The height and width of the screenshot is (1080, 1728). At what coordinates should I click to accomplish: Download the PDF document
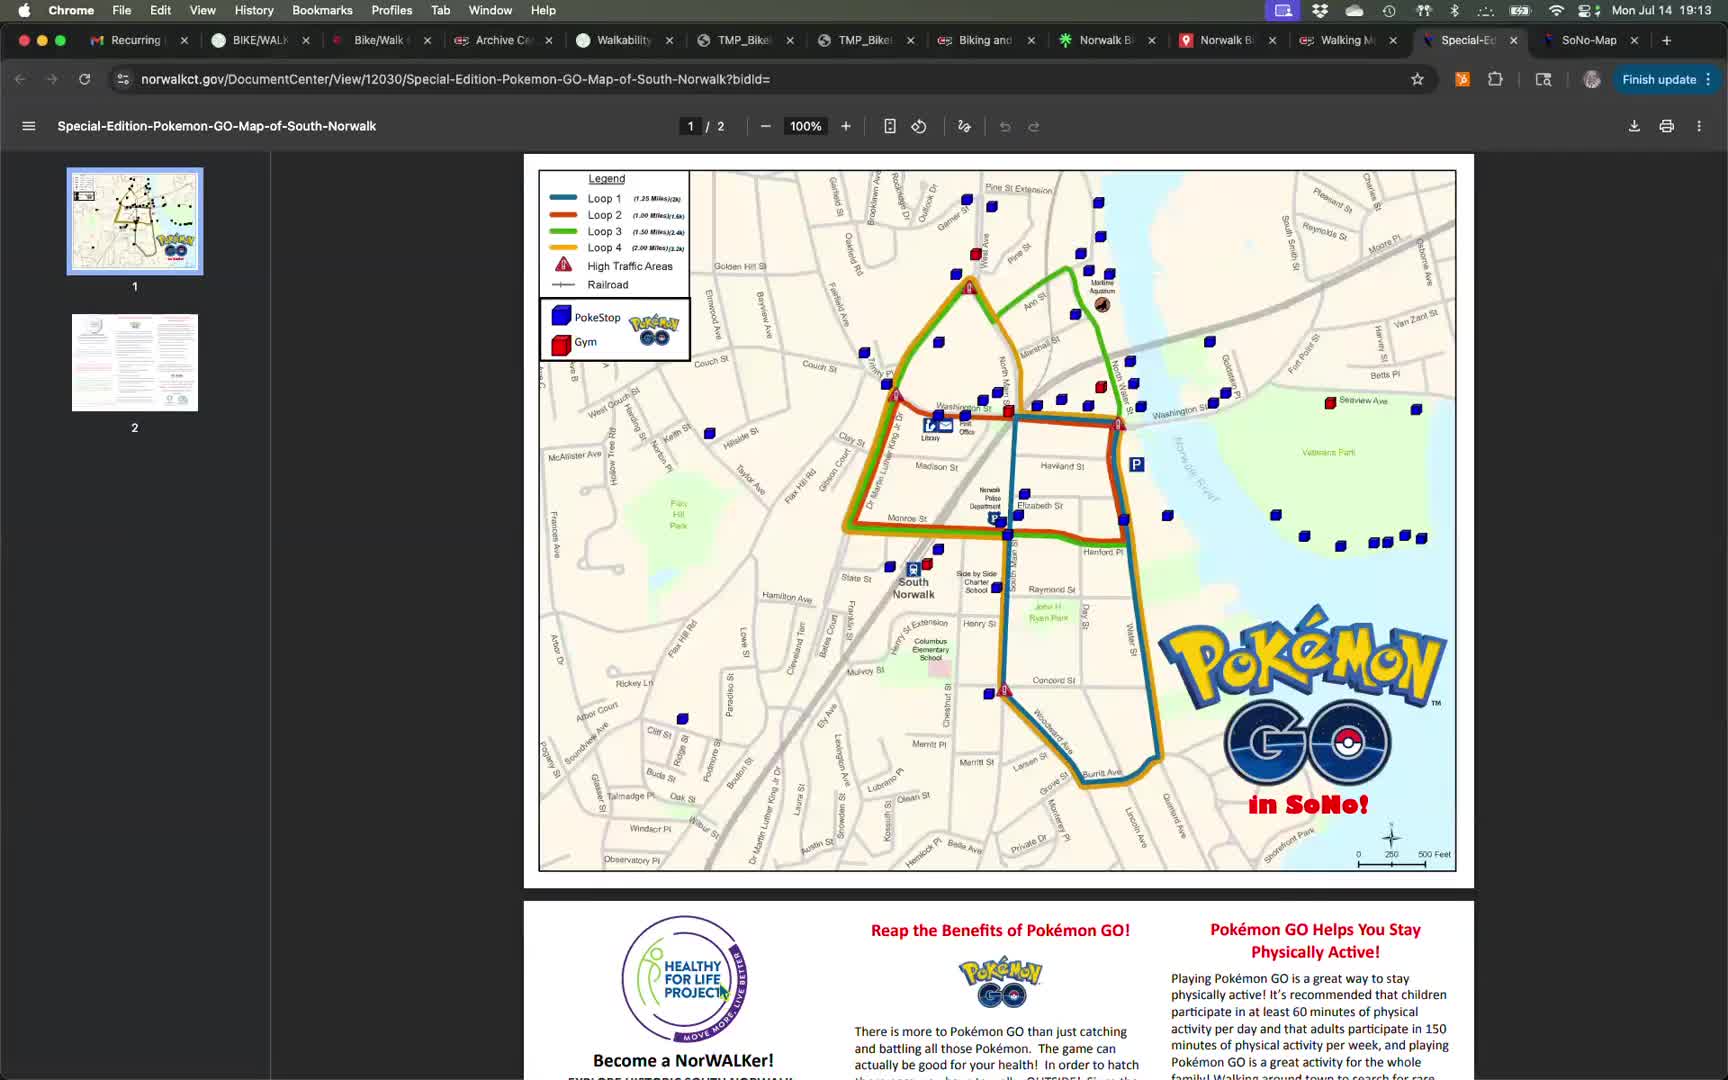coord(1634,126)
